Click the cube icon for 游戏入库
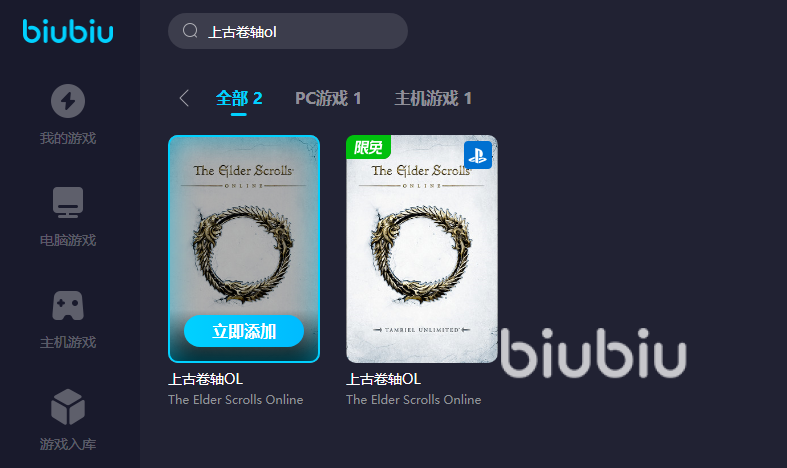787x468 pixels. tap(68, 407)
